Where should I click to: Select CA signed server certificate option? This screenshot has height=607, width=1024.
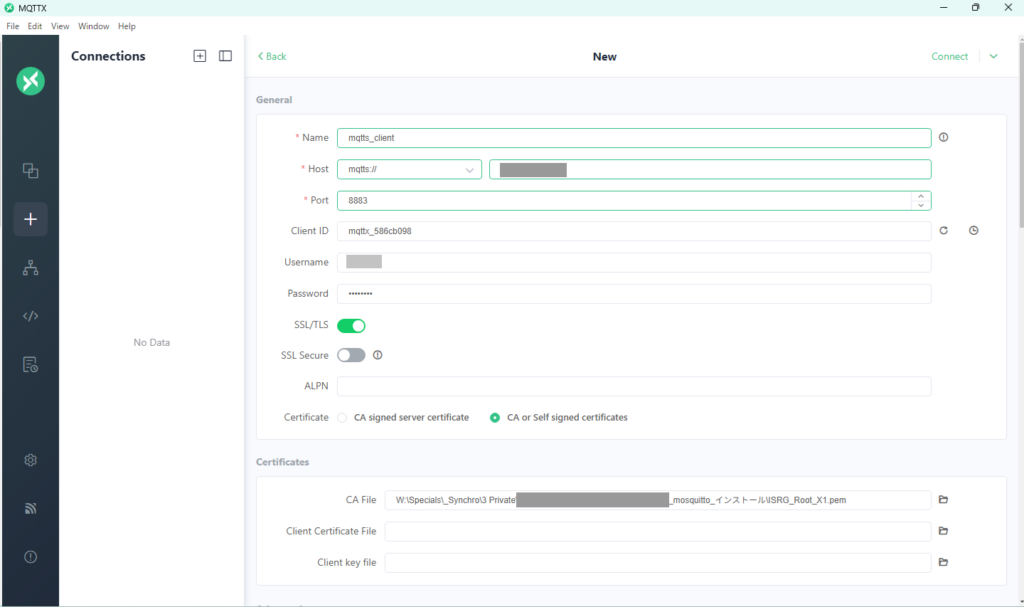pos(342,417)
